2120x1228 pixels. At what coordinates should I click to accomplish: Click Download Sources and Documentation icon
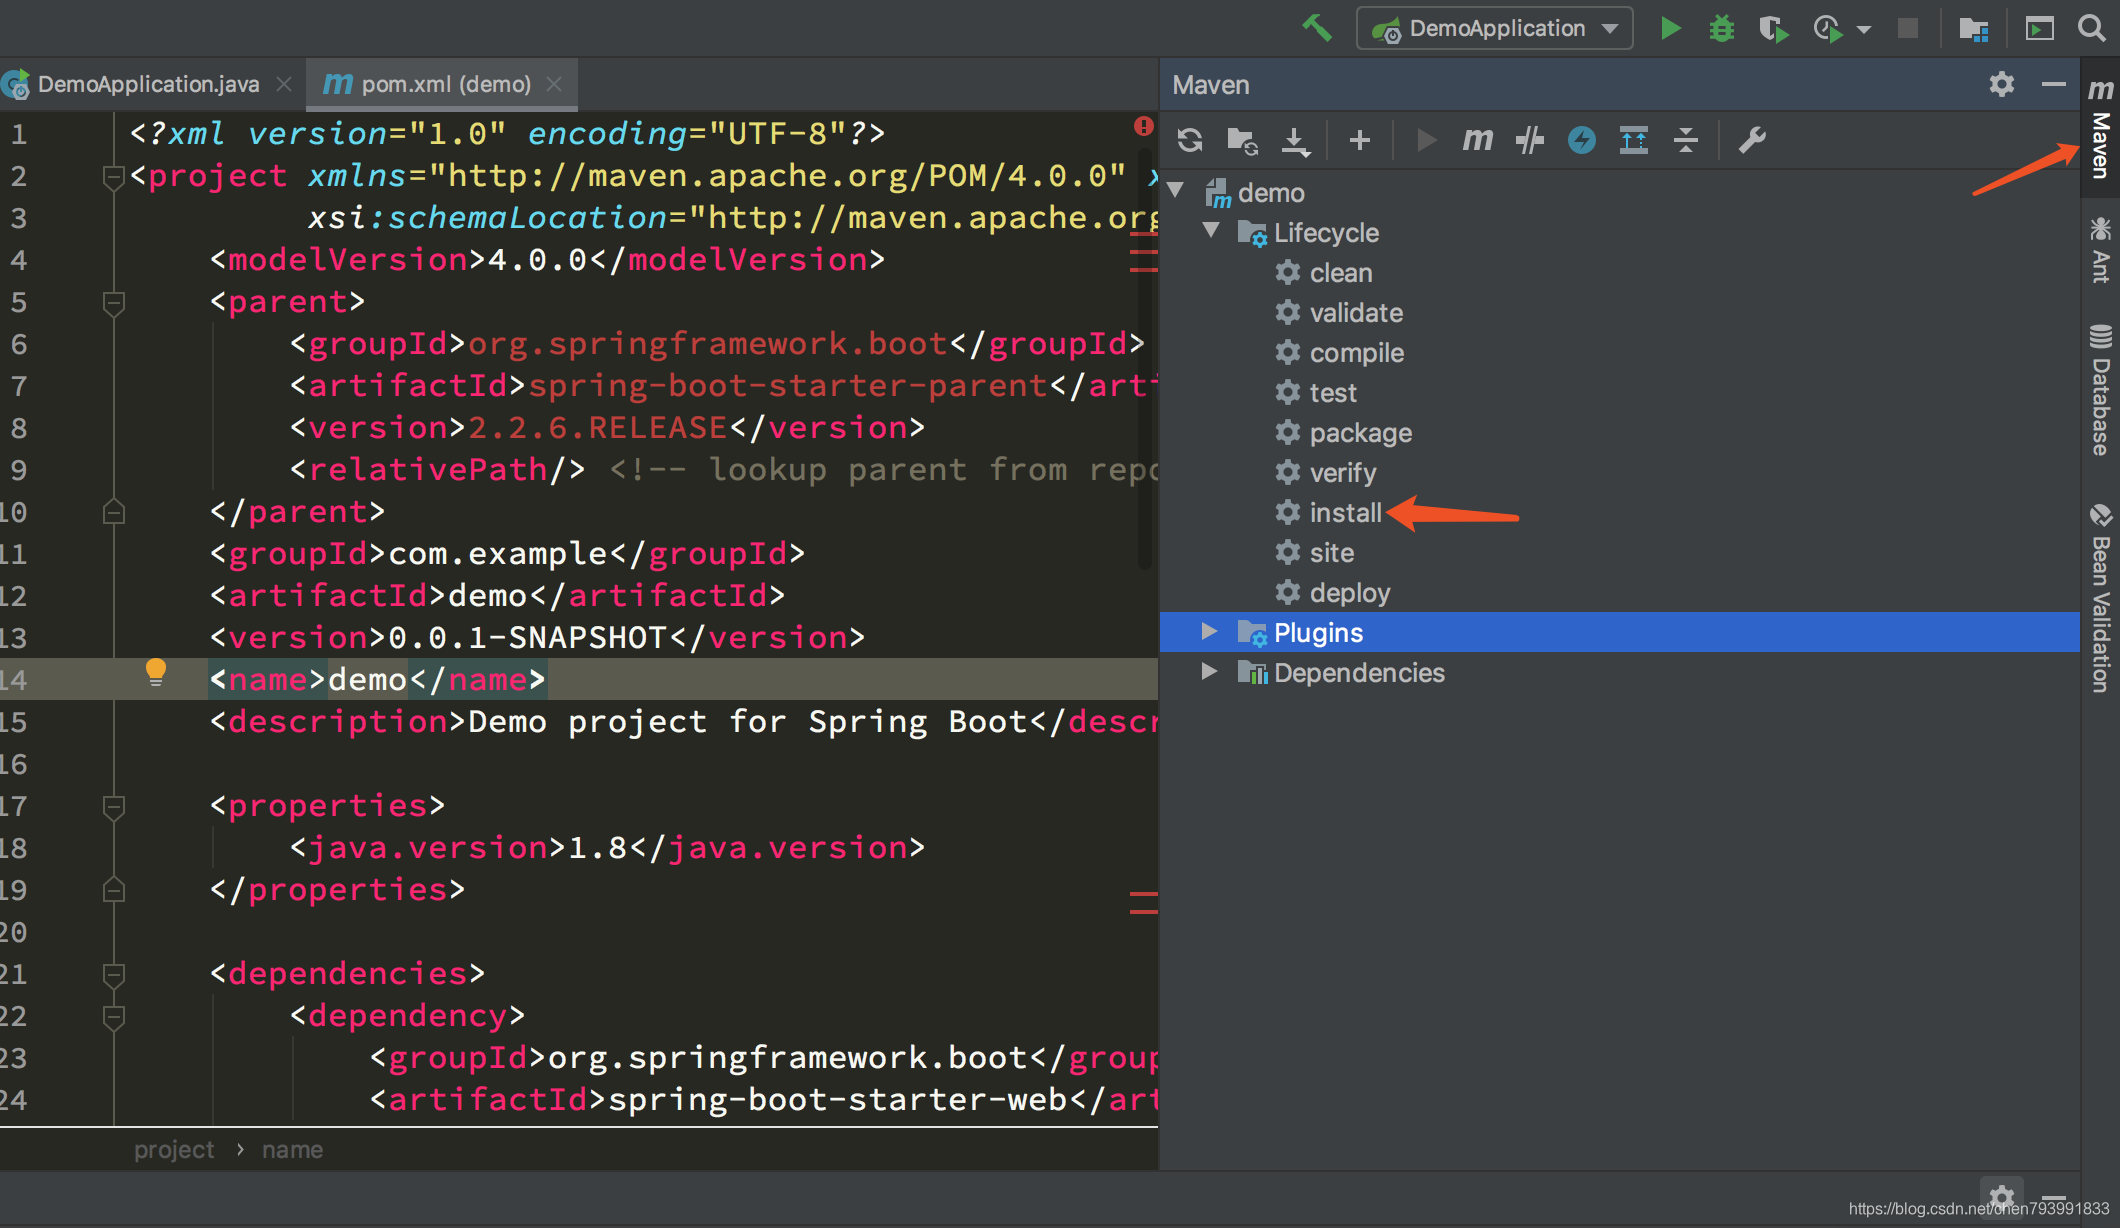(1295, 141)
